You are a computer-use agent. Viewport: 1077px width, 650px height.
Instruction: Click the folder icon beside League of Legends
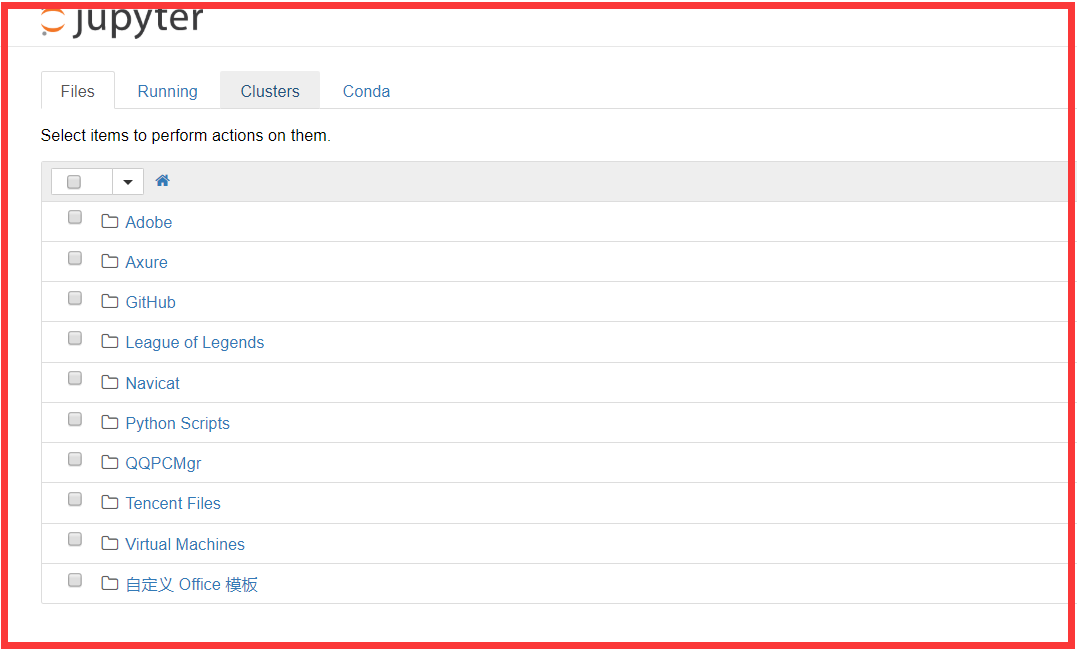[110, 341]
